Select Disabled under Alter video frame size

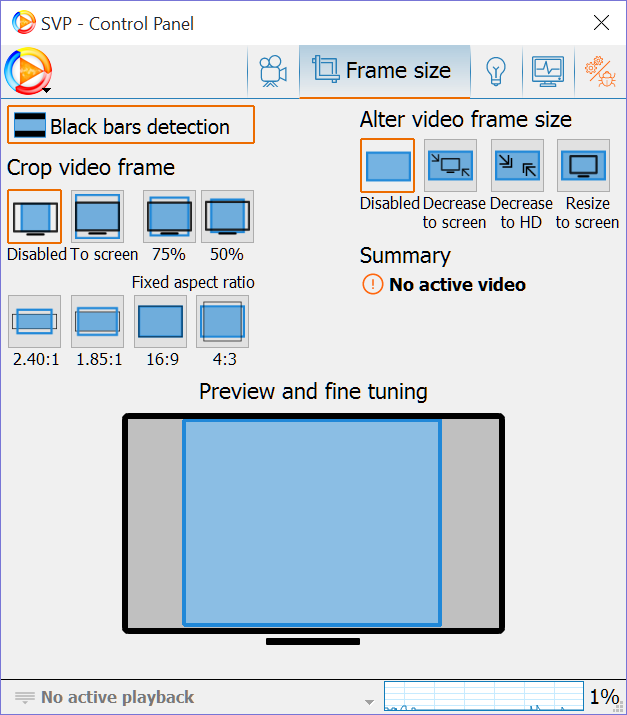click(x=387, y=166)
